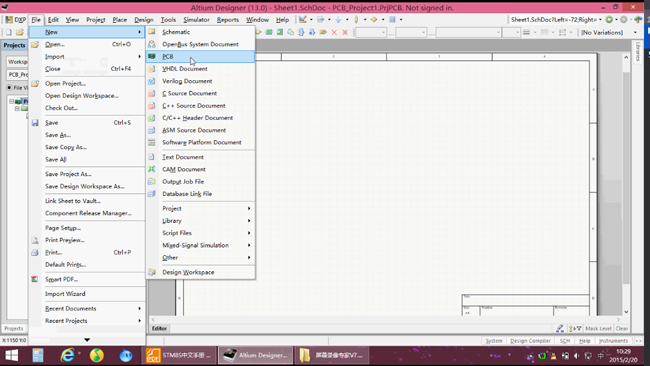Click the Instruments status bar button
The image size is (650, 366).
click(613, 341)
